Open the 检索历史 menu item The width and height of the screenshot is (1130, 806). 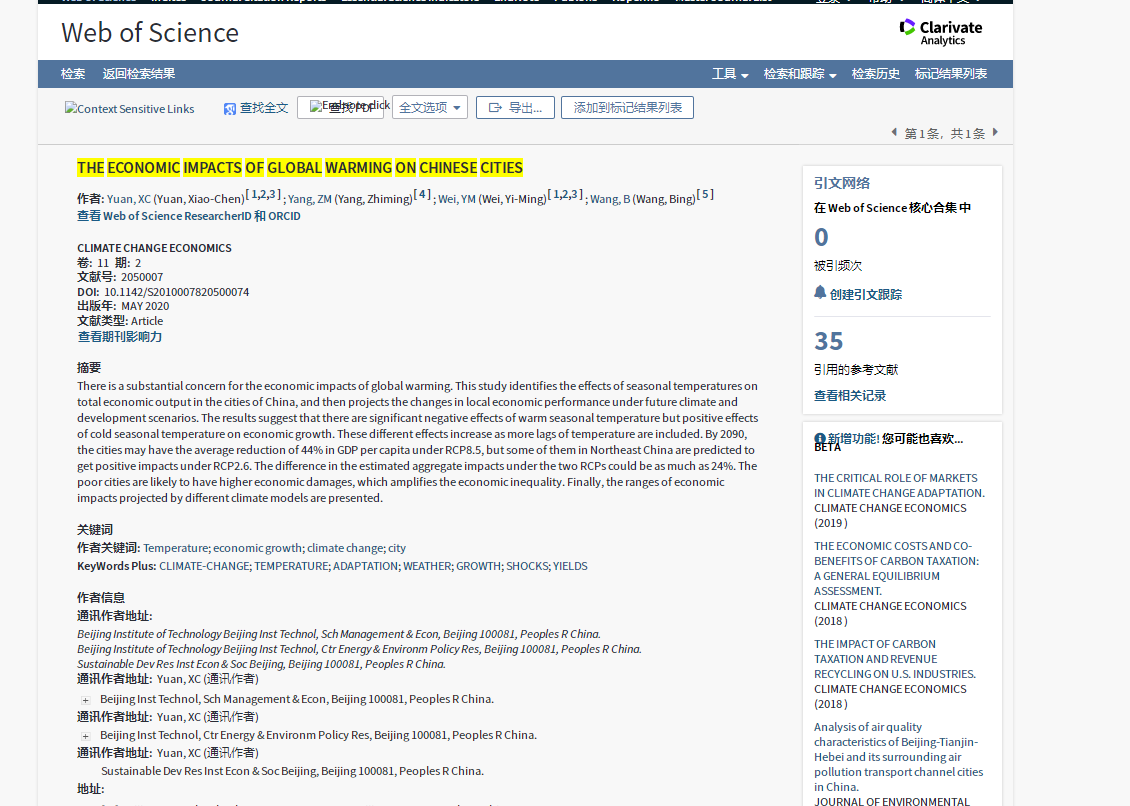point(876,74)
